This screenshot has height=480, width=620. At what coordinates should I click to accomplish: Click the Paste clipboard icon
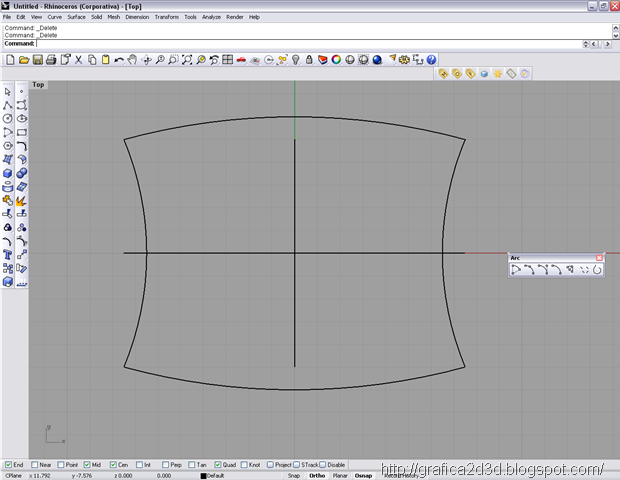click(x=105, y=60)
